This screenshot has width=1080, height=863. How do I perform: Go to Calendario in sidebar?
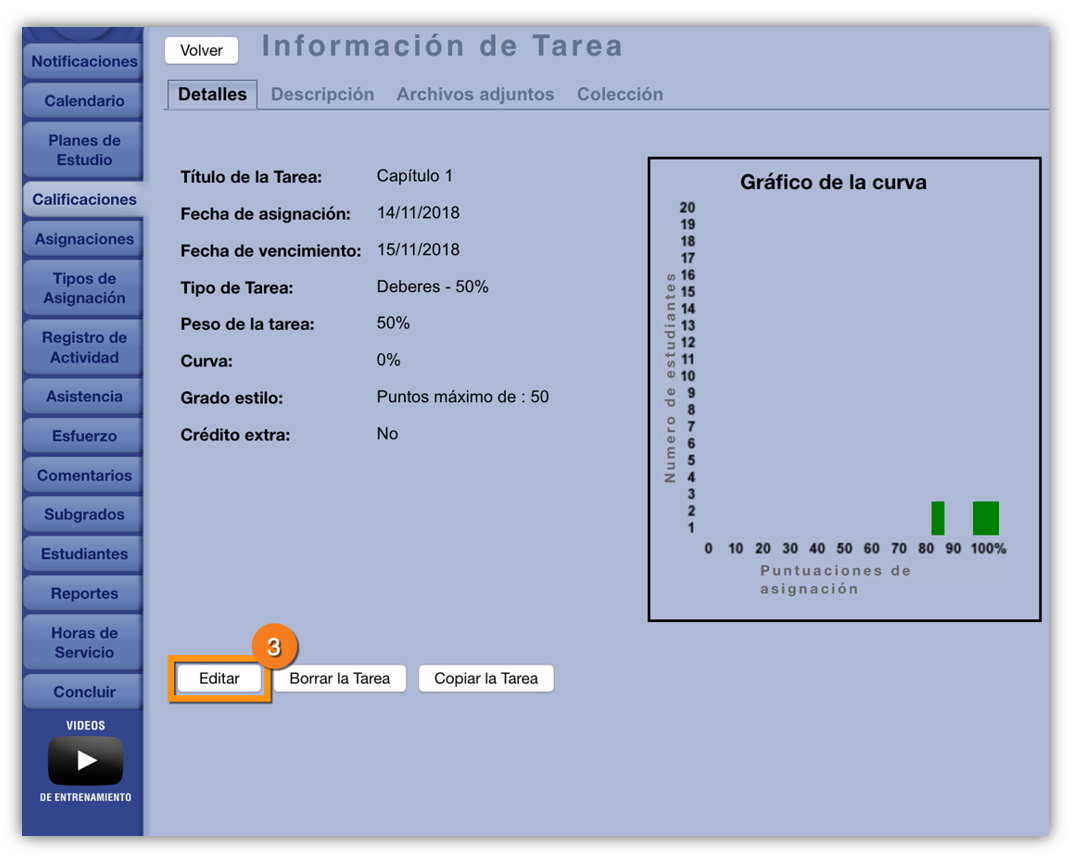(x=84, y=101)
